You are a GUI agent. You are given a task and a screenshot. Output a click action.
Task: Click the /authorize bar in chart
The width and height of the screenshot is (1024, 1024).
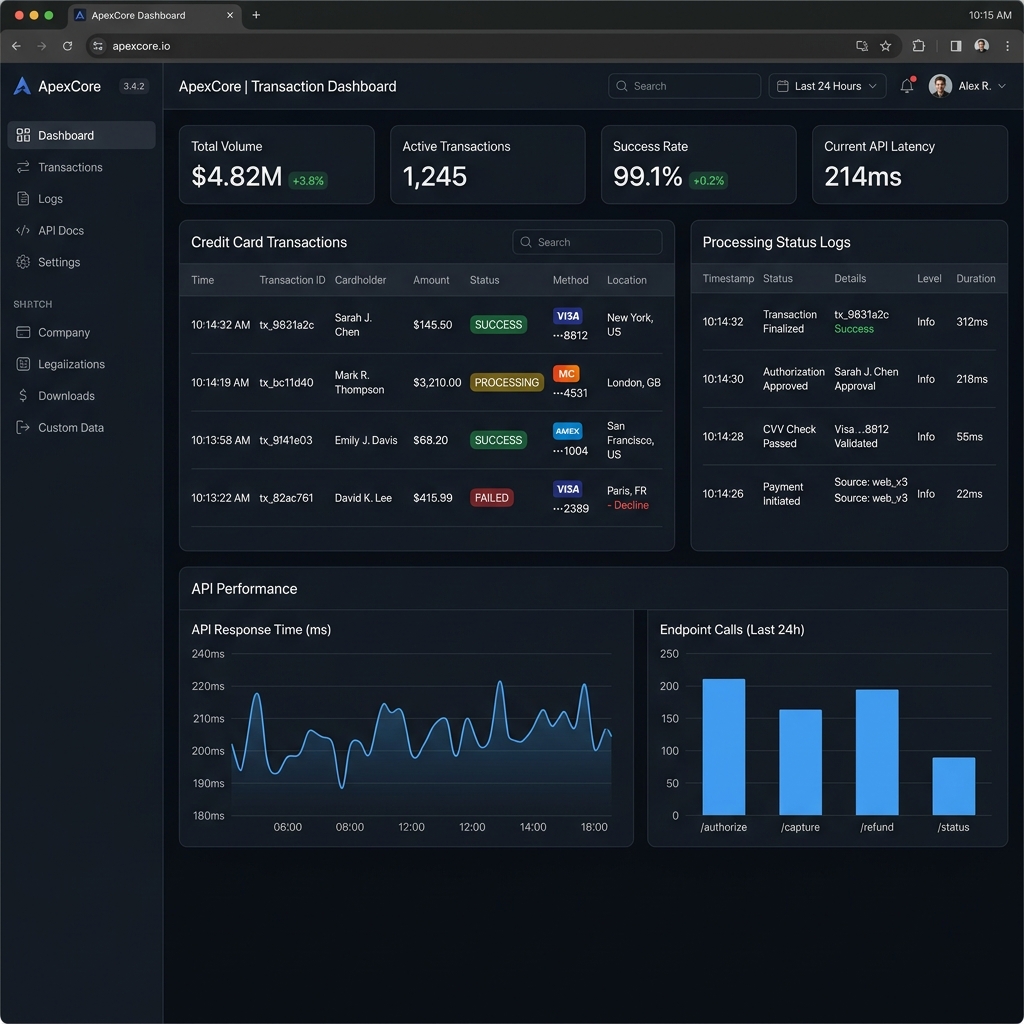(x=724, y=747)
